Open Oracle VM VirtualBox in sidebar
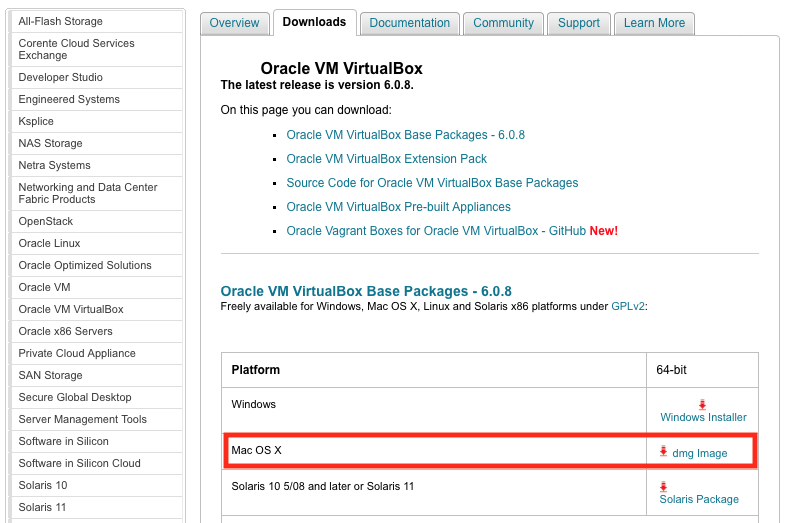The height and width of the screenshot is (523, 786). [x=96, y=310]
